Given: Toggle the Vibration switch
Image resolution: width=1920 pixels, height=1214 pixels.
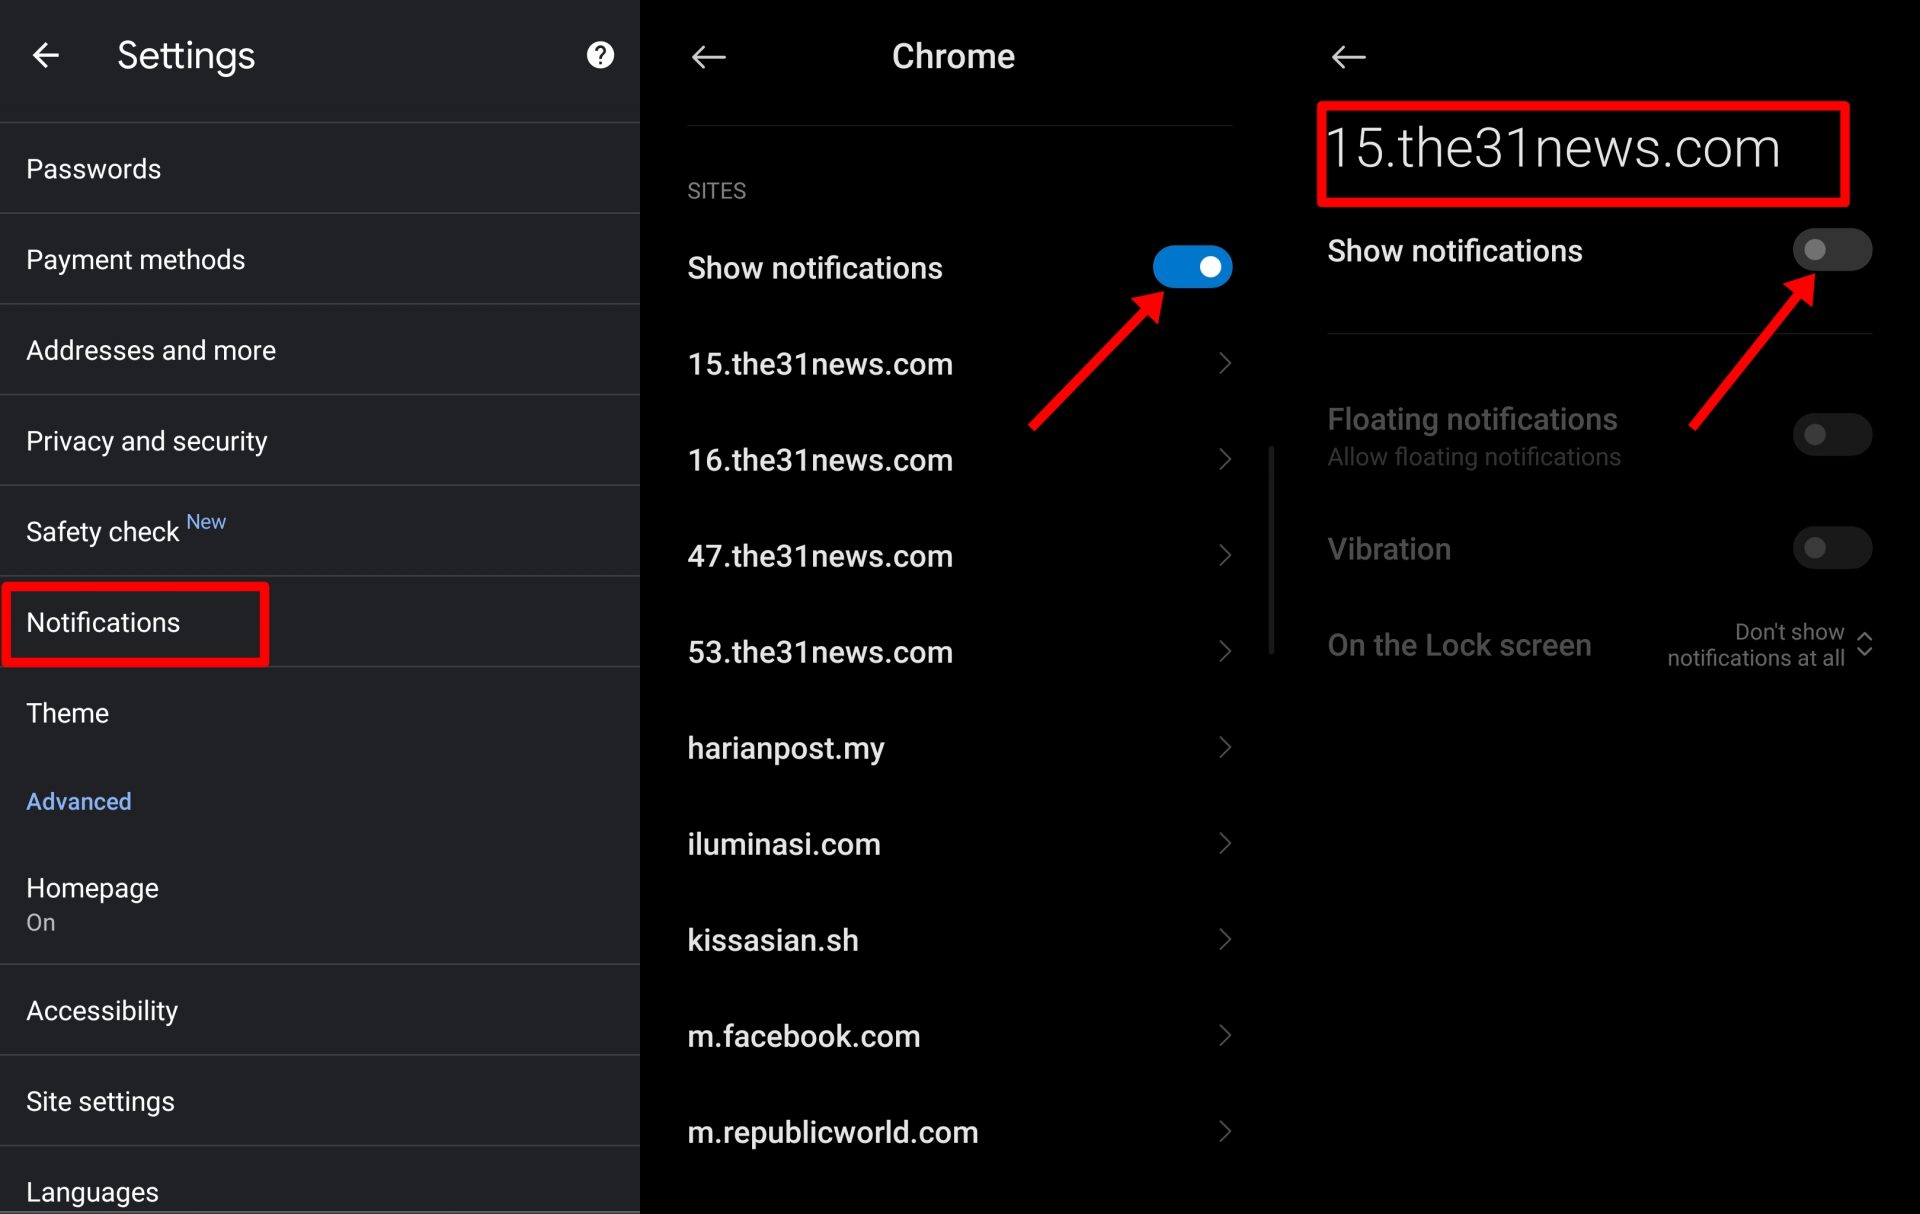Looking at the screenshot, I should point(1831,548).
